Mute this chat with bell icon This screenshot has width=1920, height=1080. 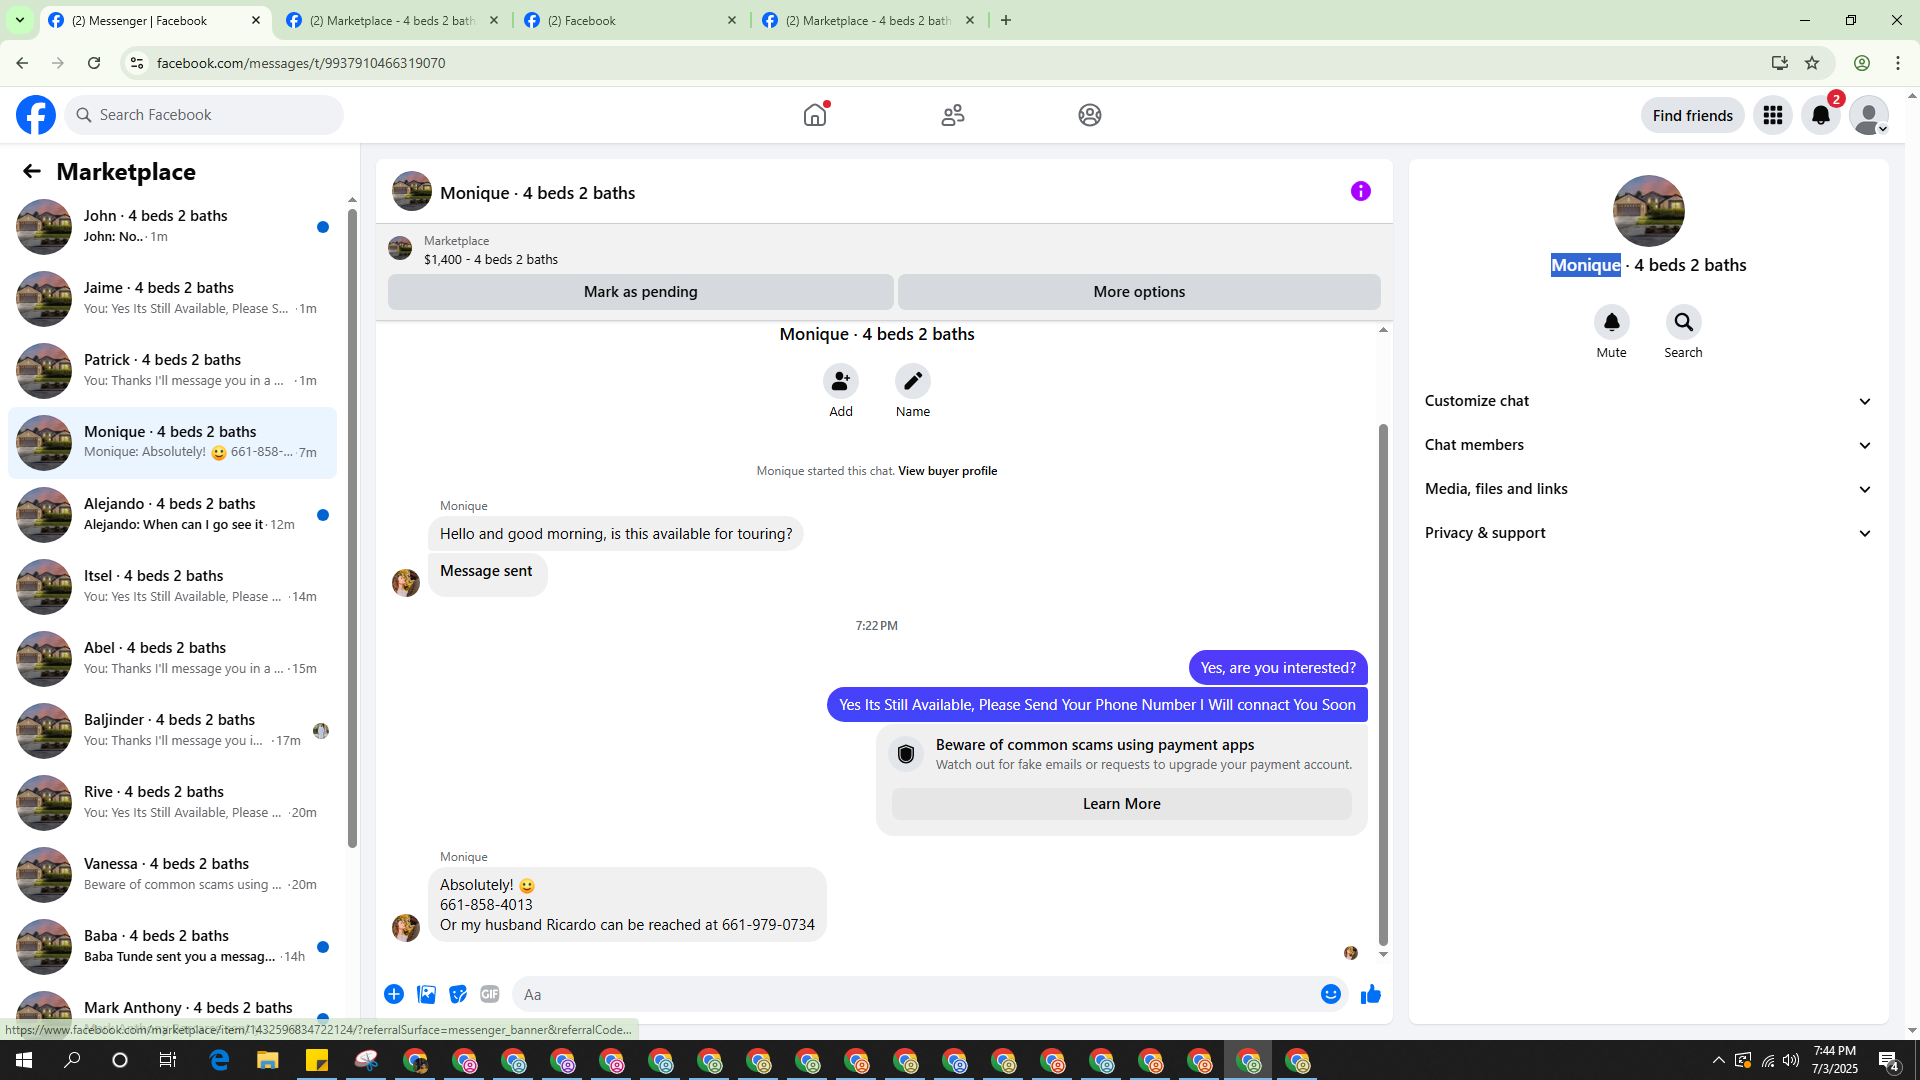(1611, 322)
